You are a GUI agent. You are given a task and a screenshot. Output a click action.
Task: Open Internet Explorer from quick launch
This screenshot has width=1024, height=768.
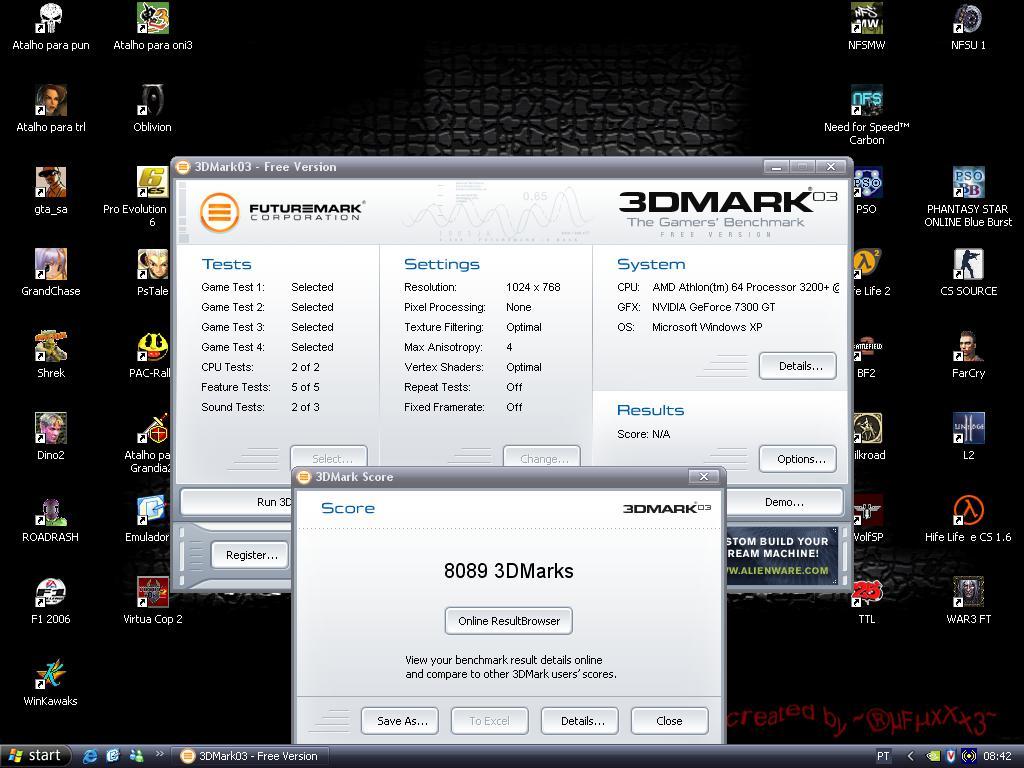(89, 756)
